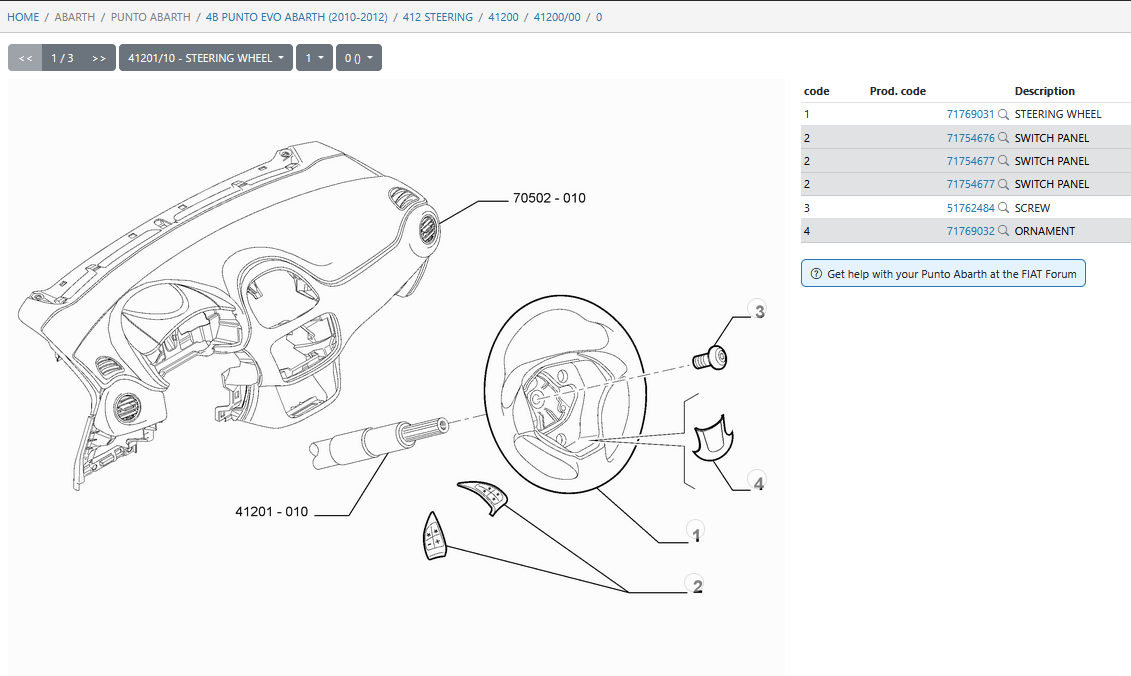
Task: Open product code 71769032 link
Action: 970,231
